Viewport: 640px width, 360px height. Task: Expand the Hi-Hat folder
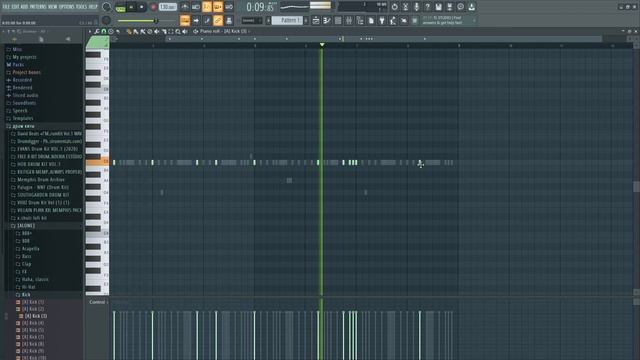(x=28, y=287)
